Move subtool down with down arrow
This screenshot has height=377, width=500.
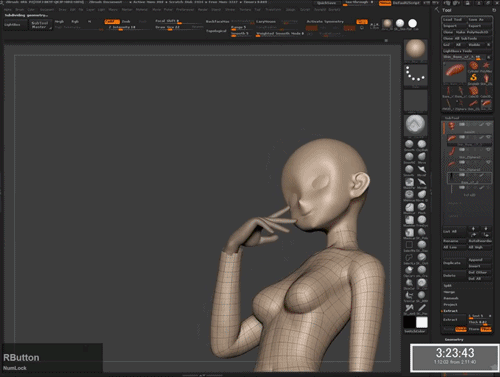pos(485,229)
